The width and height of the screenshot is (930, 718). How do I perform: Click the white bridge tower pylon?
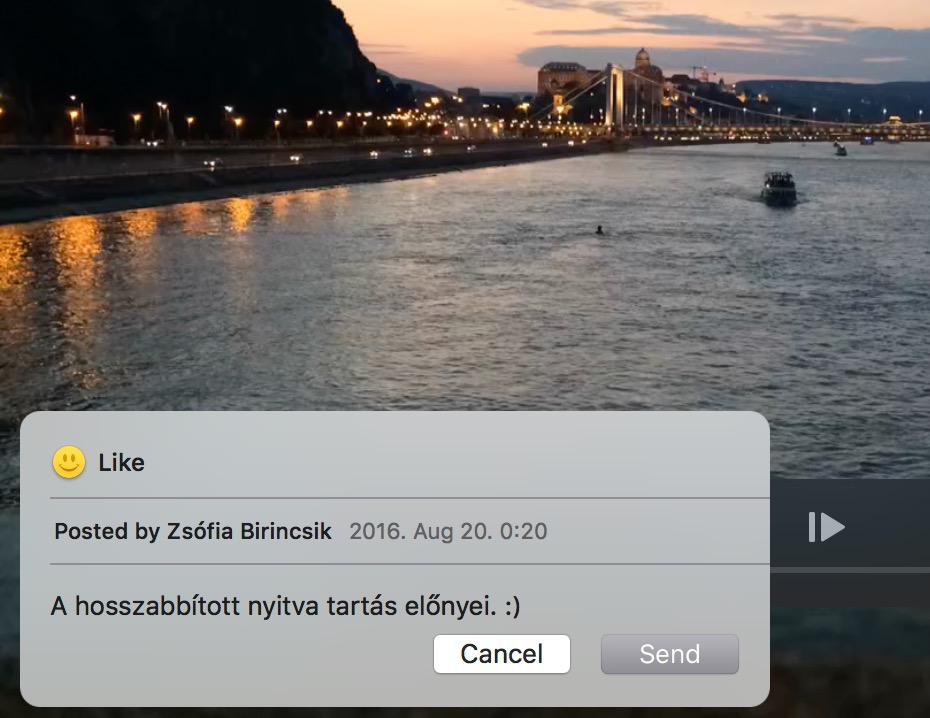[x=614, y=96]
